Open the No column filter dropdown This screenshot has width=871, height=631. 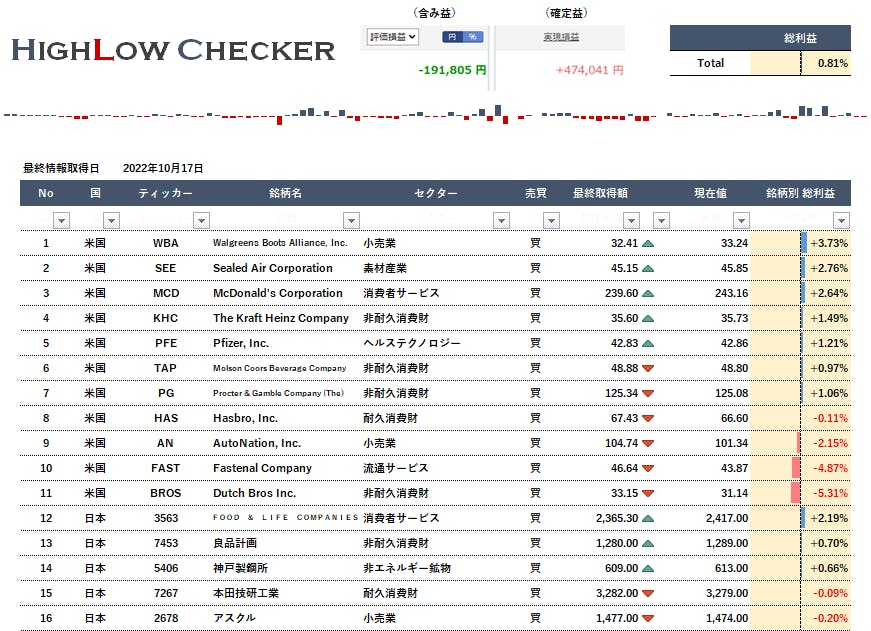[x=61, y=220]
